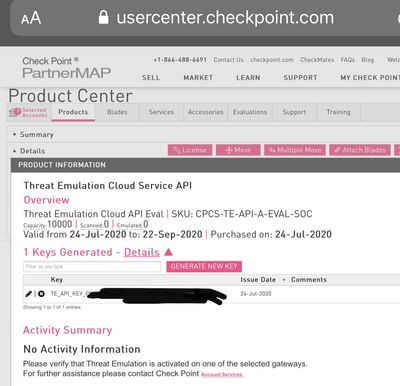Open the LEARN menu
Screen dimensions: 400x386
[x=248, y=78]
